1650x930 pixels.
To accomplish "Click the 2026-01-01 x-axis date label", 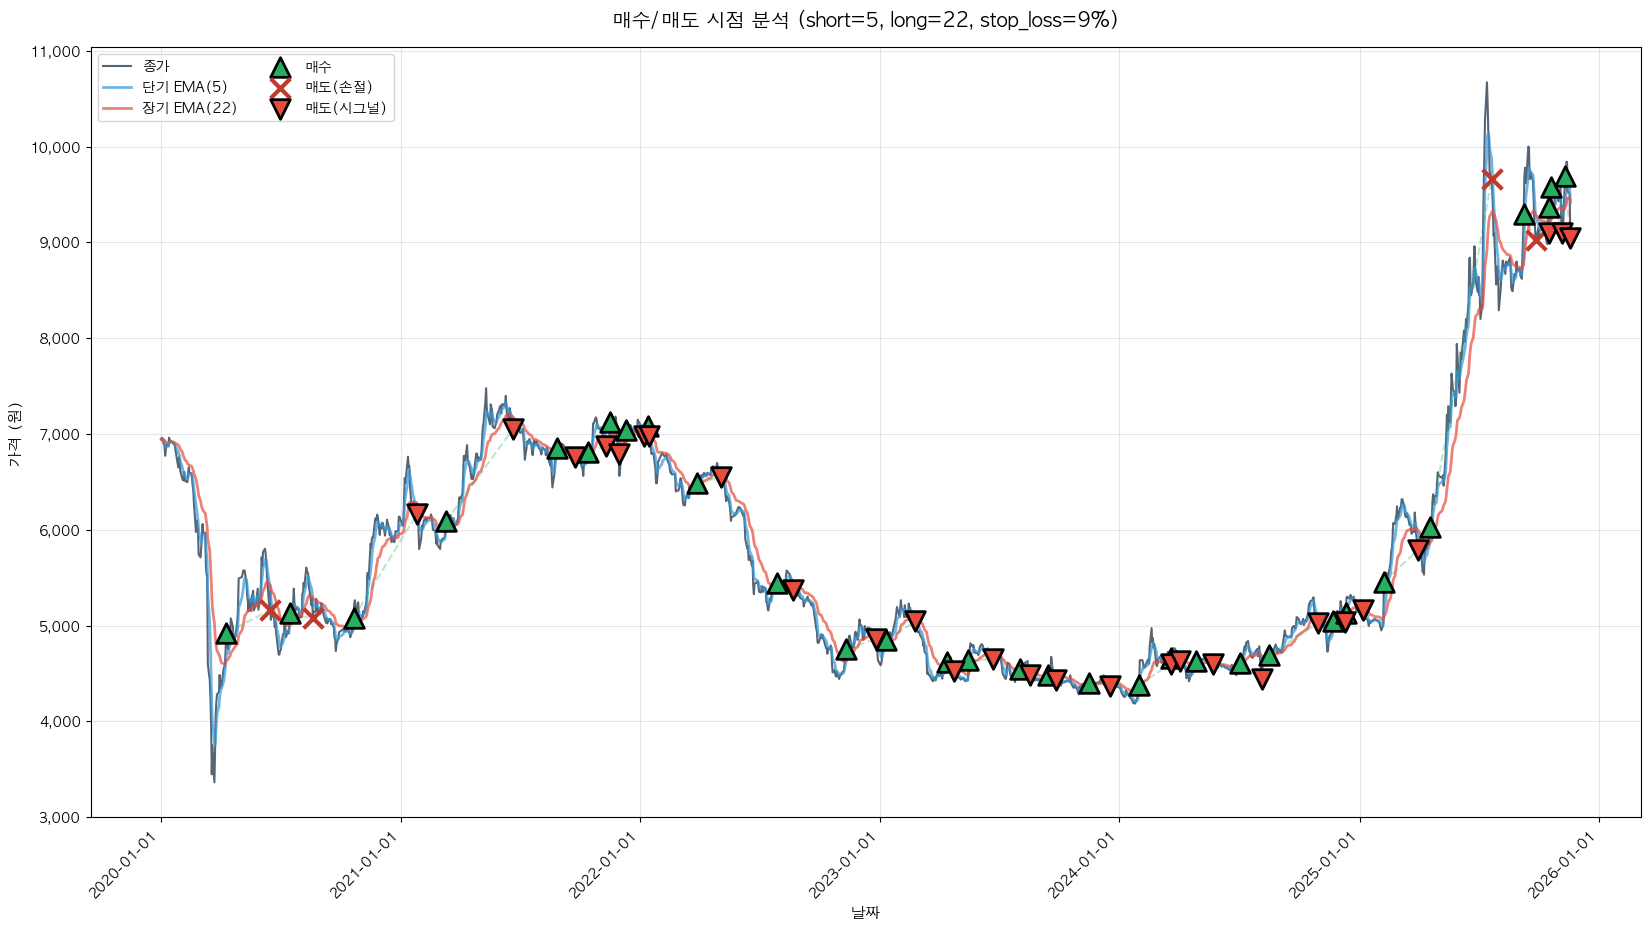I will tap(1565, 866).
